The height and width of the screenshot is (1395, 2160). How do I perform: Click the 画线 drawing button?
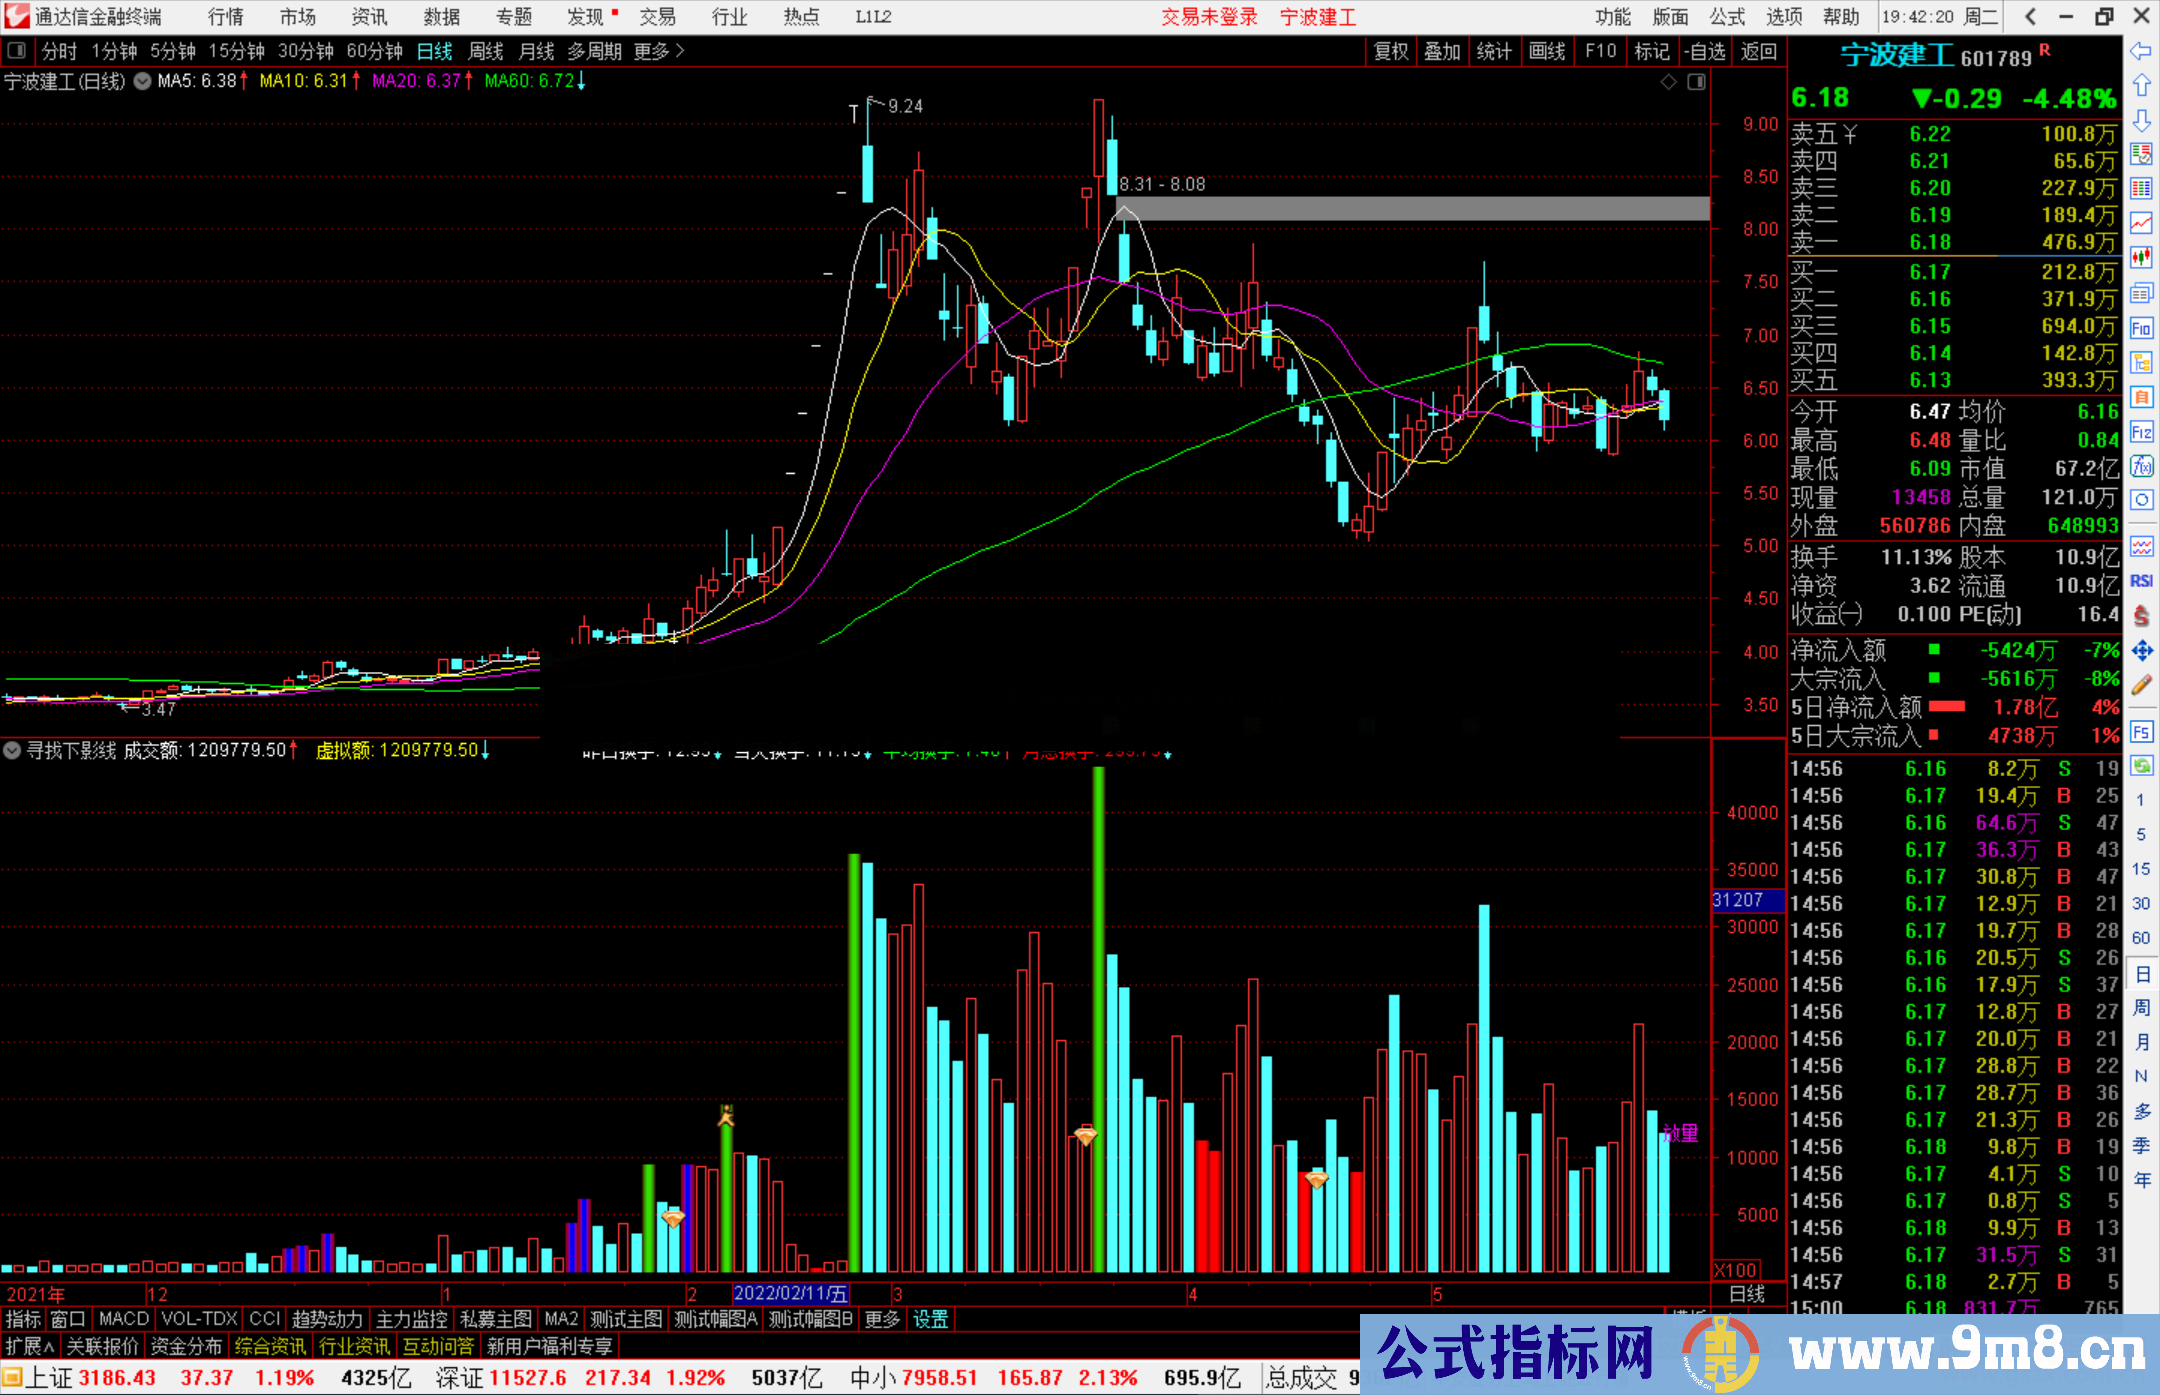tap(1546, 51)
